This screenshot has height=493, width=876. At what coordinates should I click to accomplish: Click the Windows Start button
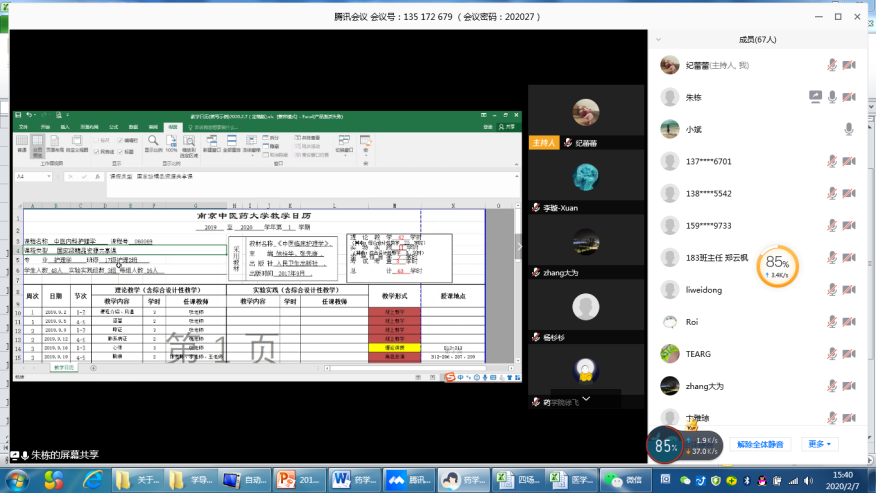(18, 480)
